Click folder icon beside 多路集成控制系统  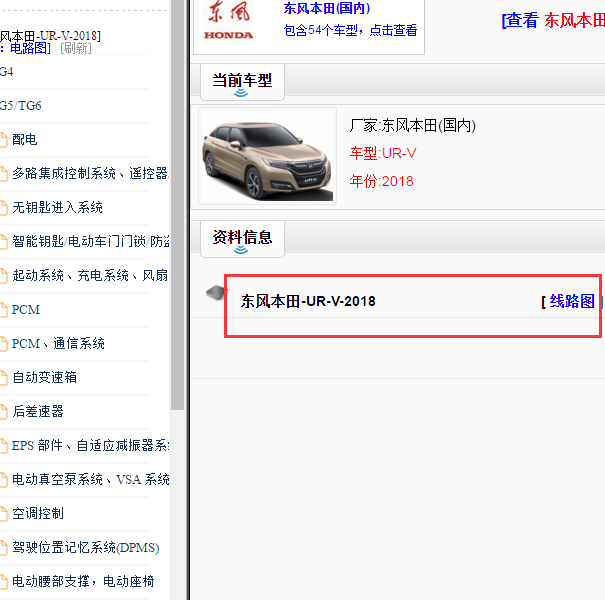coord(3,174)
